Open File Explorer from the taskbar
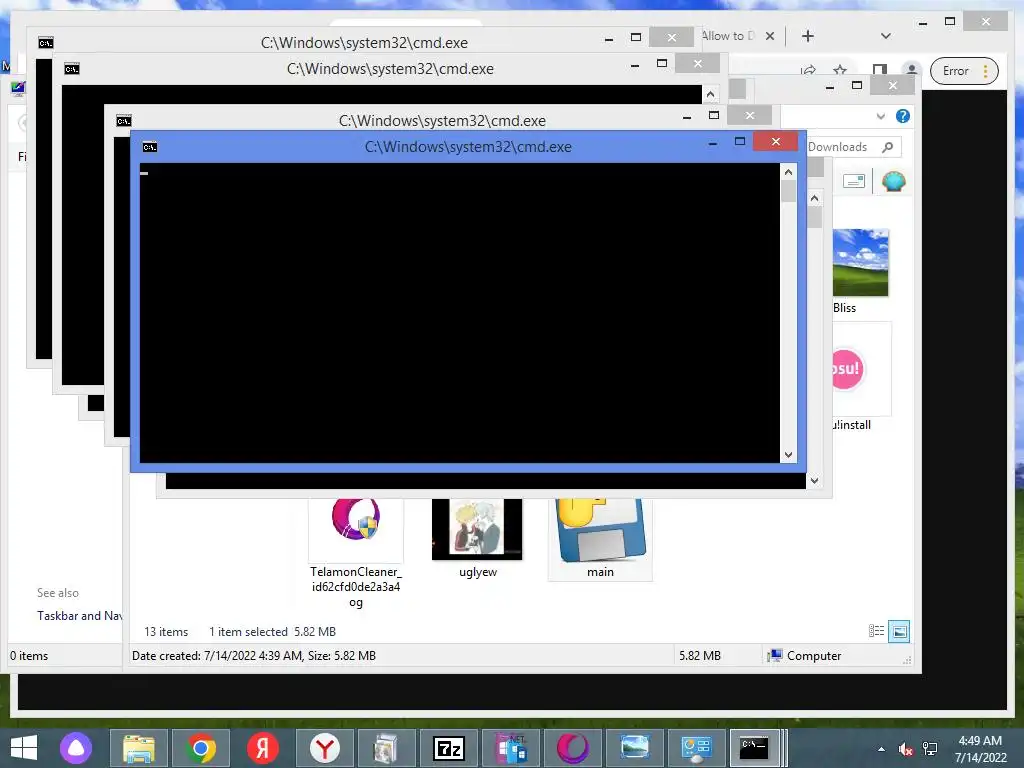This screenshot has height=768, width=1024. pos(138,748)
